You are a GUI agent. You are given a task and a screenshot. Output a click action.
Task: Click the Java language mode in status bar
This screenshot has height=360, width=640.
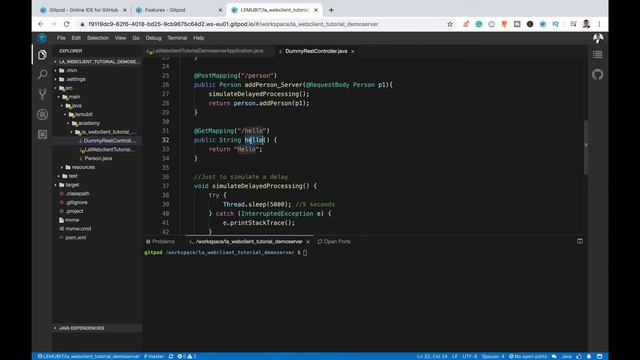point(567,356)
